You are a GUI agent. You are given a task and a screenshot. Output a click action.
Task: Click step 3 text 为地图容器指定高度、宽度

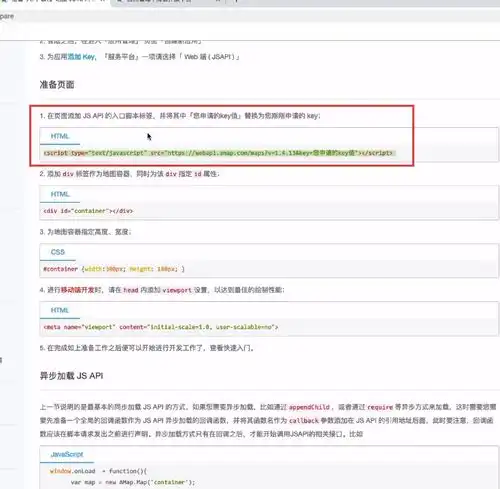pos(85,232)
